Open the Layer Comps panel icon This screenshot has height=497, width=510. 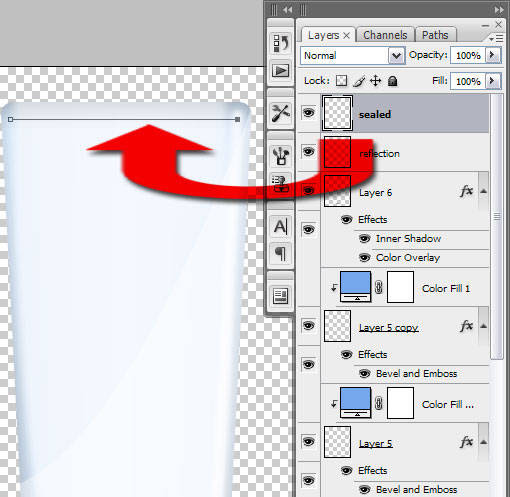(x=281, y=296)
